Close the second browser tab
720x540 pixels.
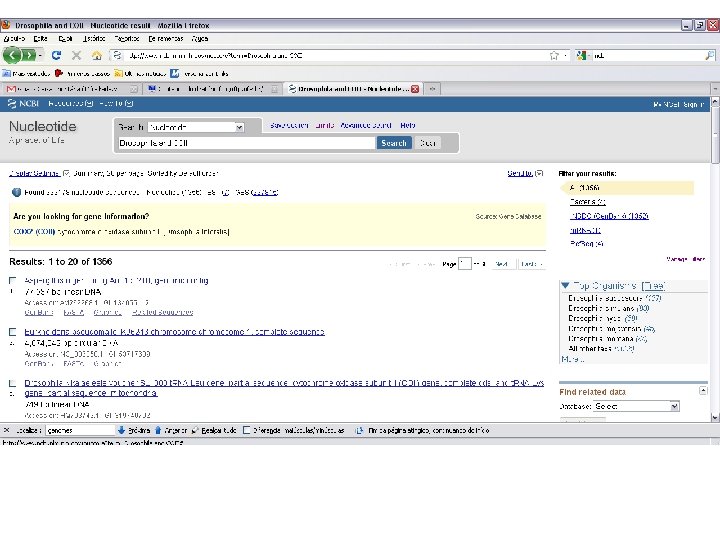(x=275, y=89)
